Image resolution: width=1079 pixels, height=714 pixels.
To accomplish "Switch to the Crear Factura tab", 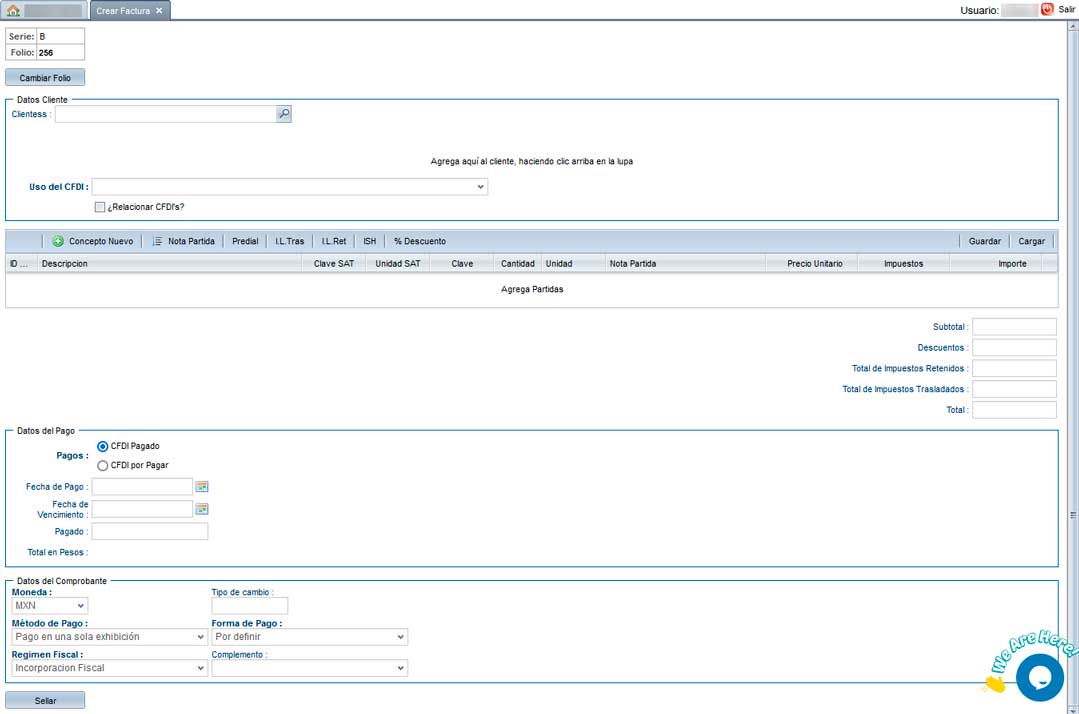I will pyautogui.click(x=122, y=11).
